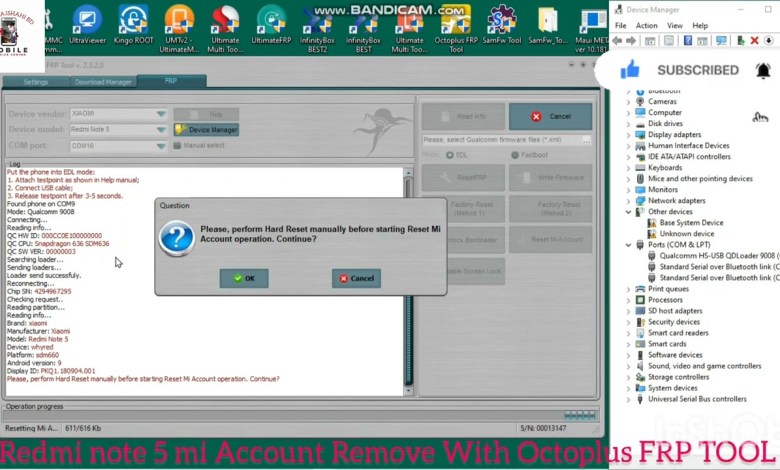This screenshot has width=780, height=470.
Task: Click Operation progress bar
Action: coord(300,415)
